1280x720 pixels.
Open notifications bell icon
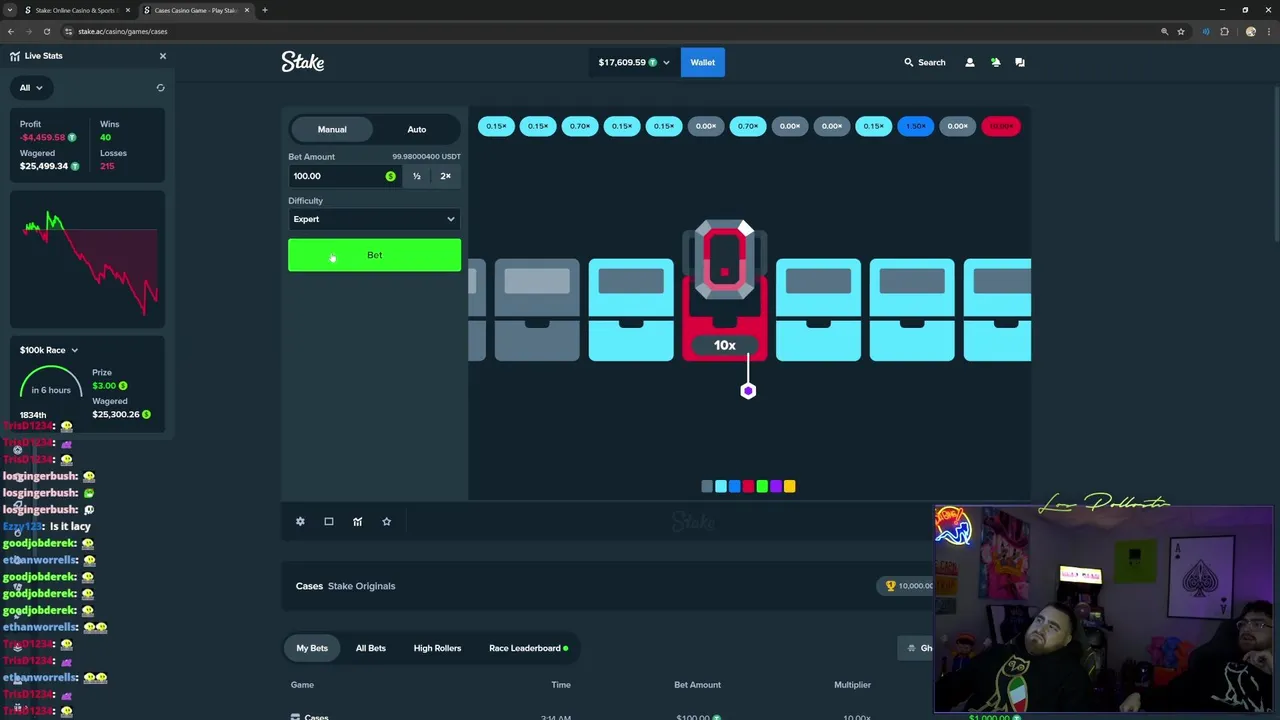pyautogui.click(x=995, y=62)
